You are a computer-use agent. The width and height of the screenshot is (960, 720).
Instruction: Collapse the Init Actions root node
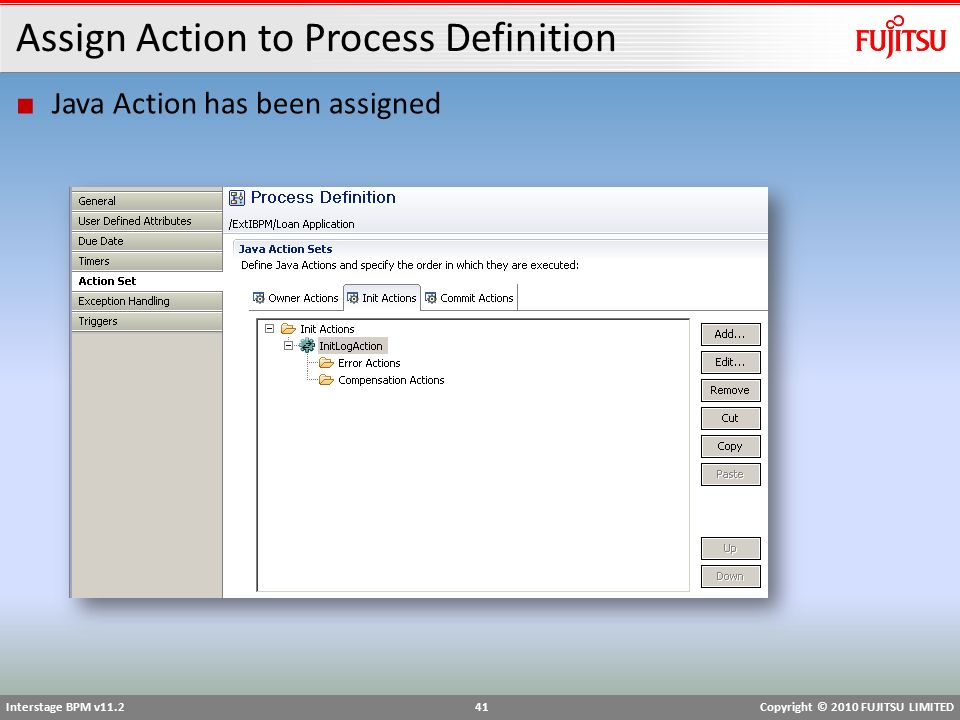click(x=269, y=329)
